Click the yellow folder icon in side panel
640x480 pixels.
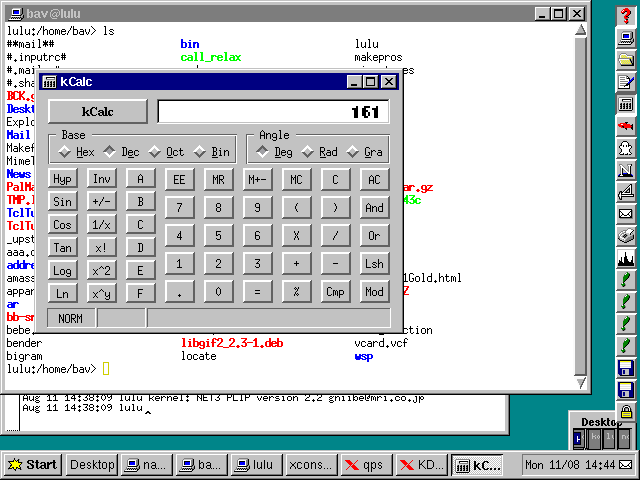(x=626, y=59)
